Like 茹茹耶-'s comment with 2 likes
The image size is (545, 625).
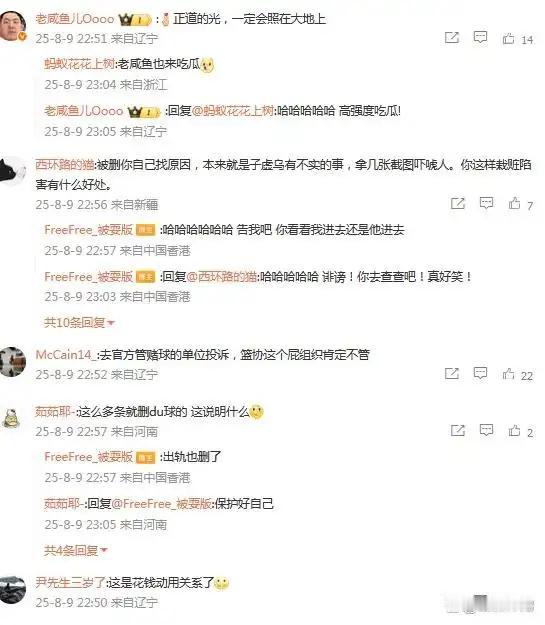tap(514, 431)
